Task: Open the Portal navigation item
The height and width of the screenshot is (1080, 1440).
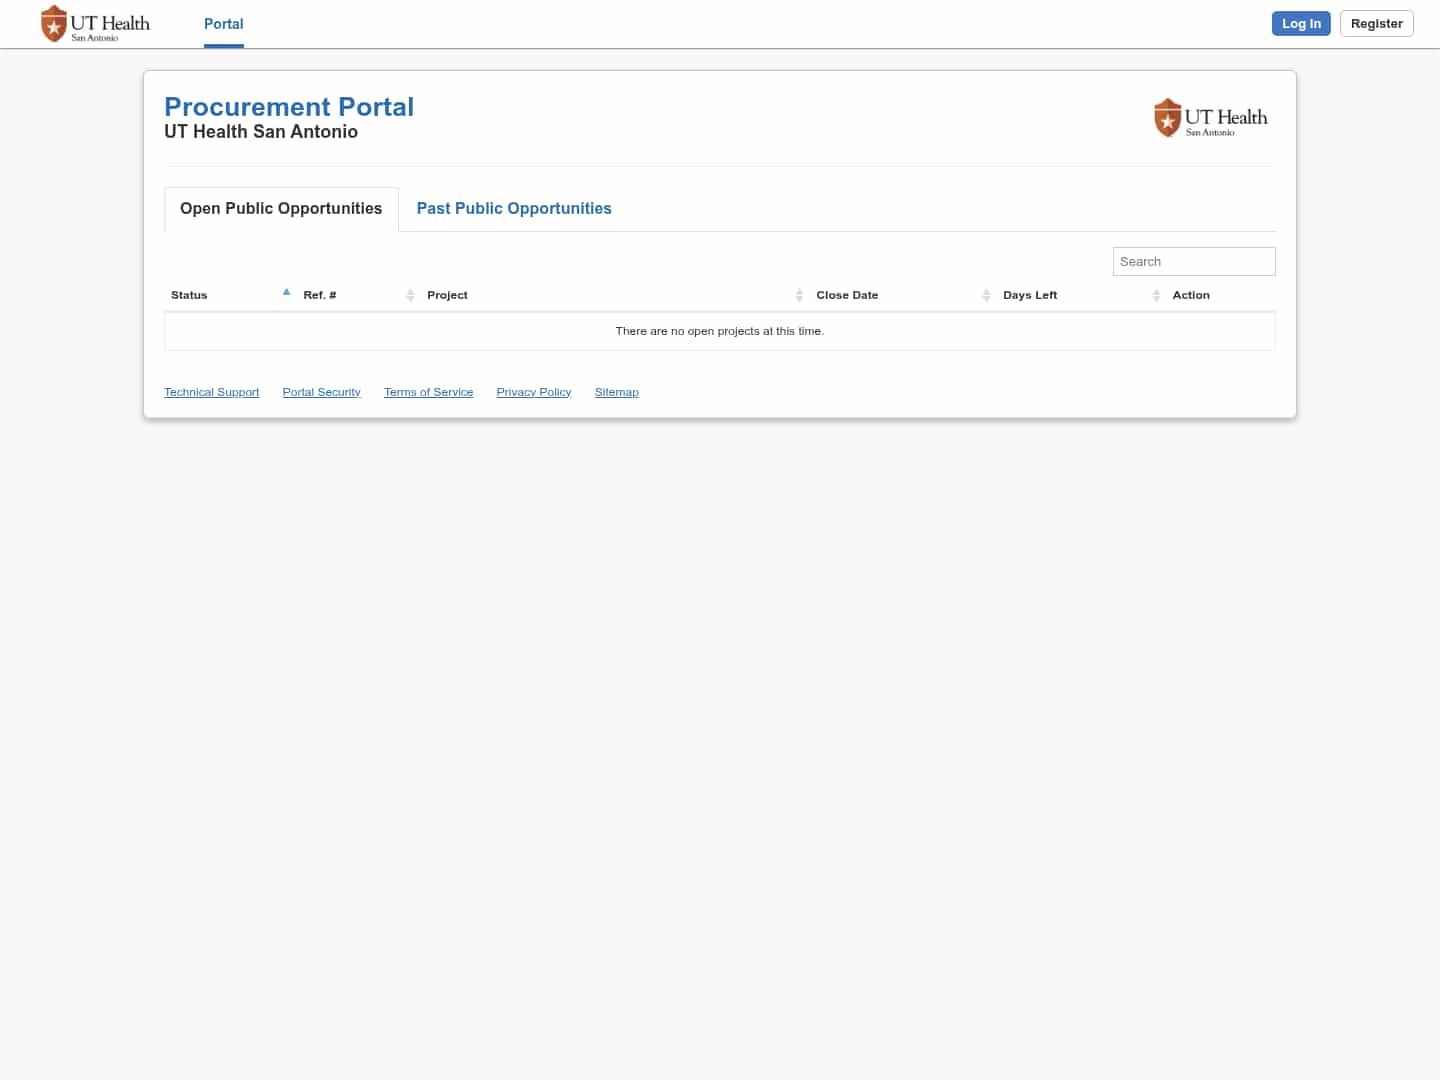Action: pos(223,24)
